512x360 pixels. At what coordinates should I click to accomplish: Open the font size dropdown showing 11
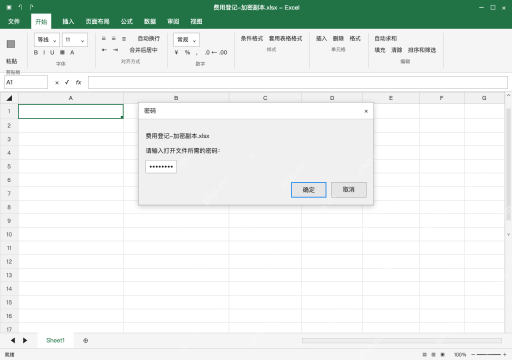[x=75, y=40]
